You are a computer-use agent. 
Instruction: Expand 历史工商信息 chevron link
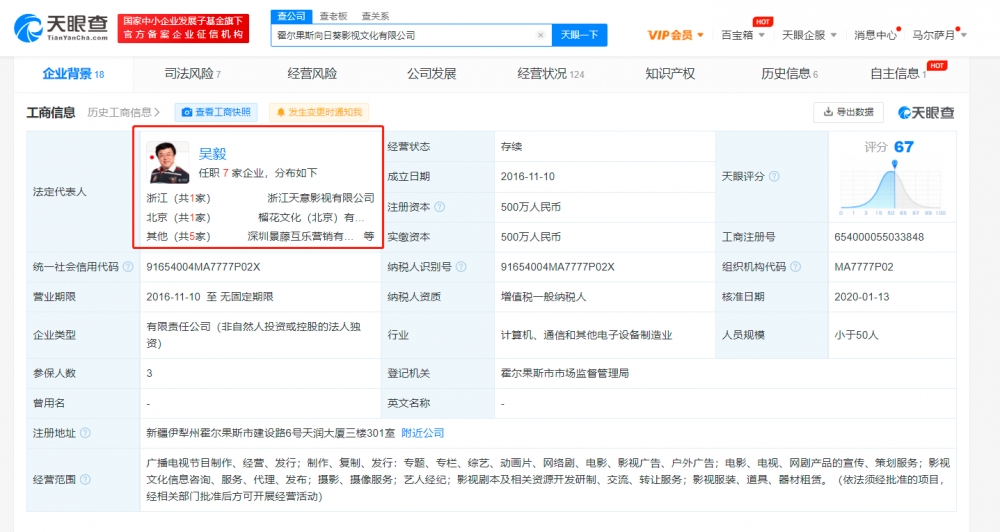click(x=123, y=112)
